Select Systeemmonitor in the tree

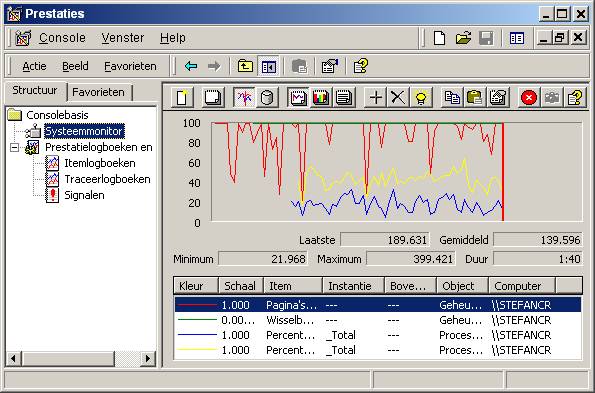point(84,131)
